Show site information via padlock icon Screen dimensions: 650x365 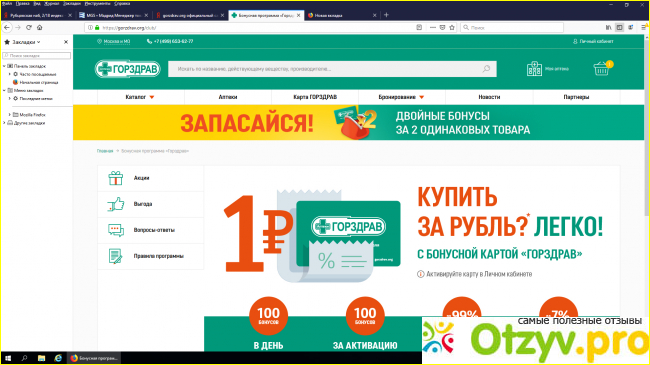click(x=97, y=28)
